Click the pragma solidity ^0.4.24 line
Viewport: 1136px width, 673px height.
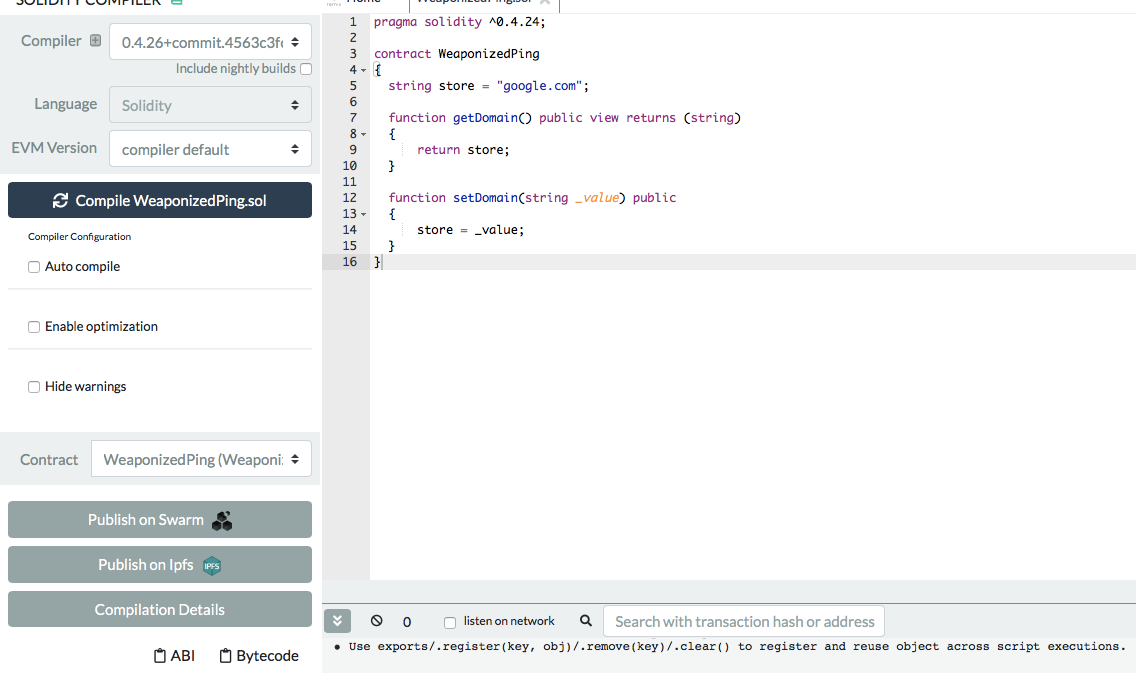tap(459, 22)
